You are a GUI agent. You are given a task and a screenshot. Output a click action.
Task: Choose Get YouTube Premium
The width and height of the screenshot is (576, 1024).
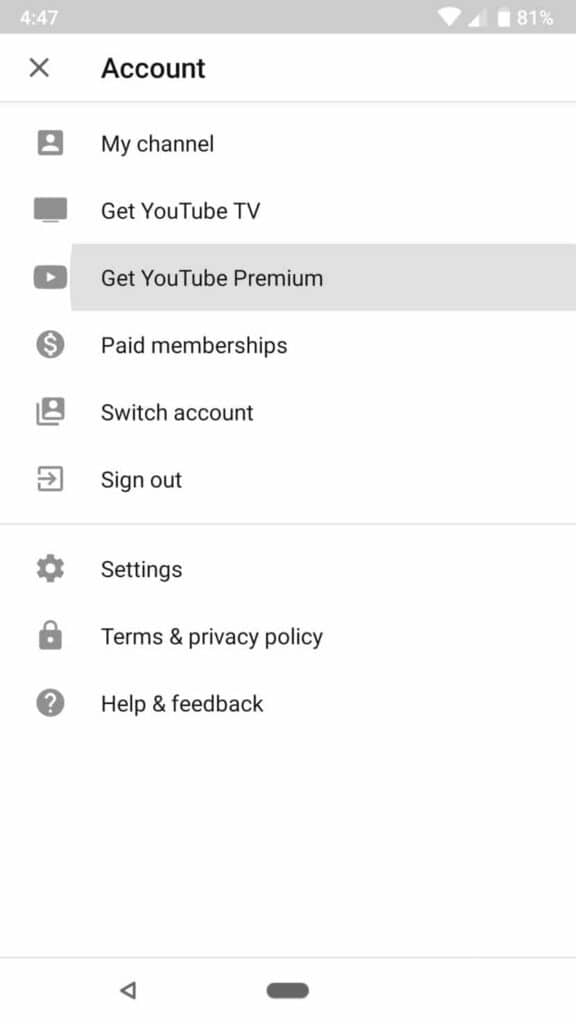click(x=288, y=278)
